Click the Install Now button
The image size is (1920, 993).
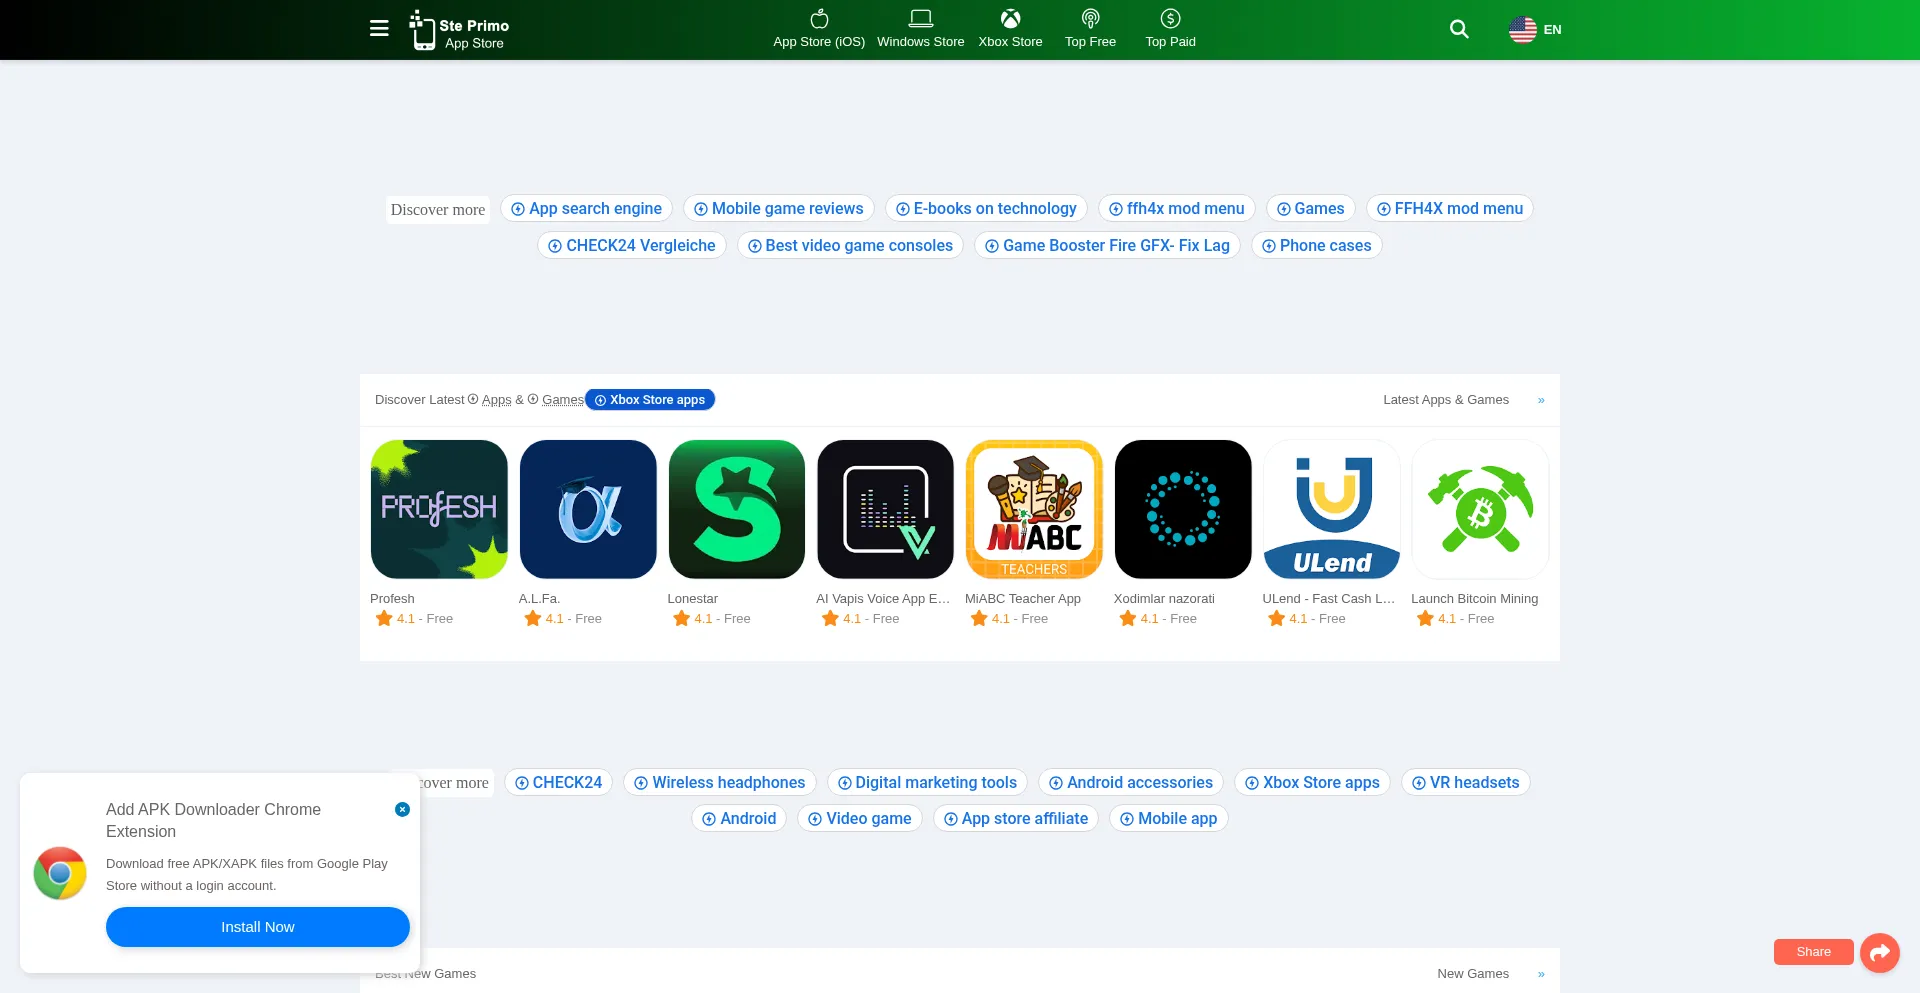[x=258, y=927]
